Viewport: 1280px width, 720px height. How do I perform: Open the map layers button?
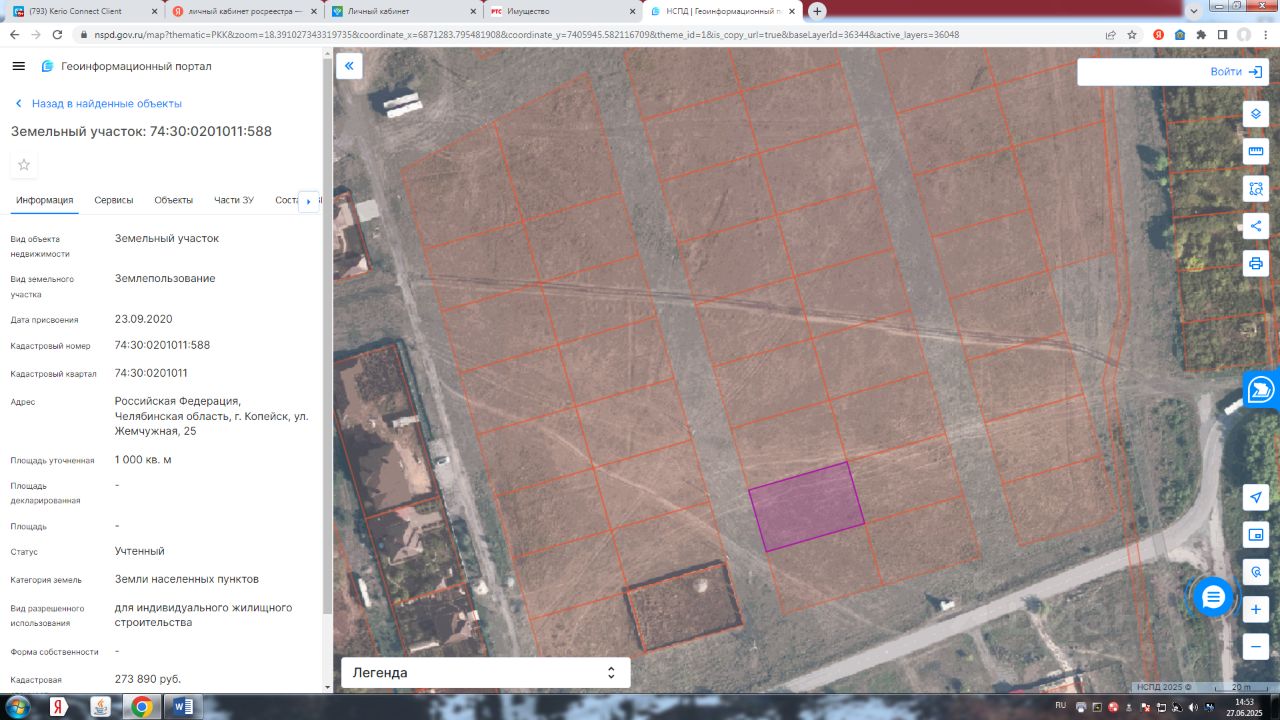pos(1256,114)
